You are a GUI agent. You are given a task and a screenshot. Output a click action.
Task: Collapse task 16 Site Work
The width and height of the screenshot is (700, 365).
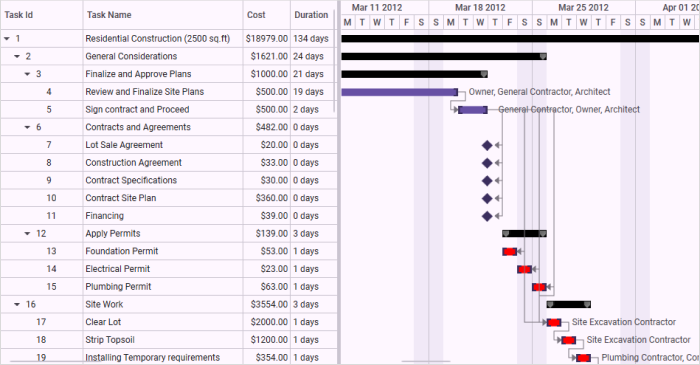coord(17,304)
